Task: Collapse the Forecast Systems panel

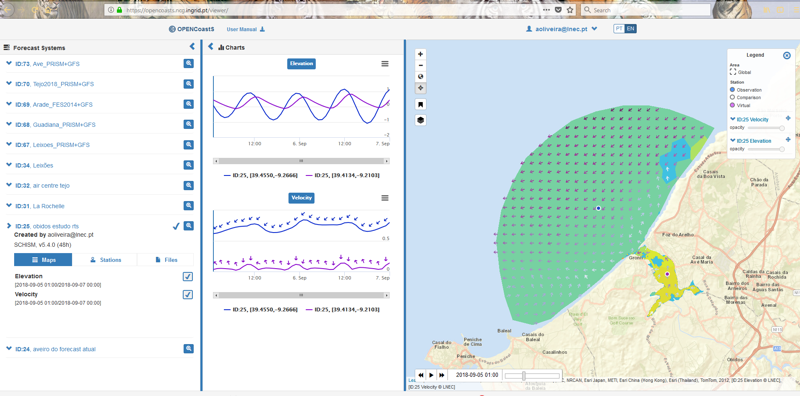Action: (x=192, y=46)
